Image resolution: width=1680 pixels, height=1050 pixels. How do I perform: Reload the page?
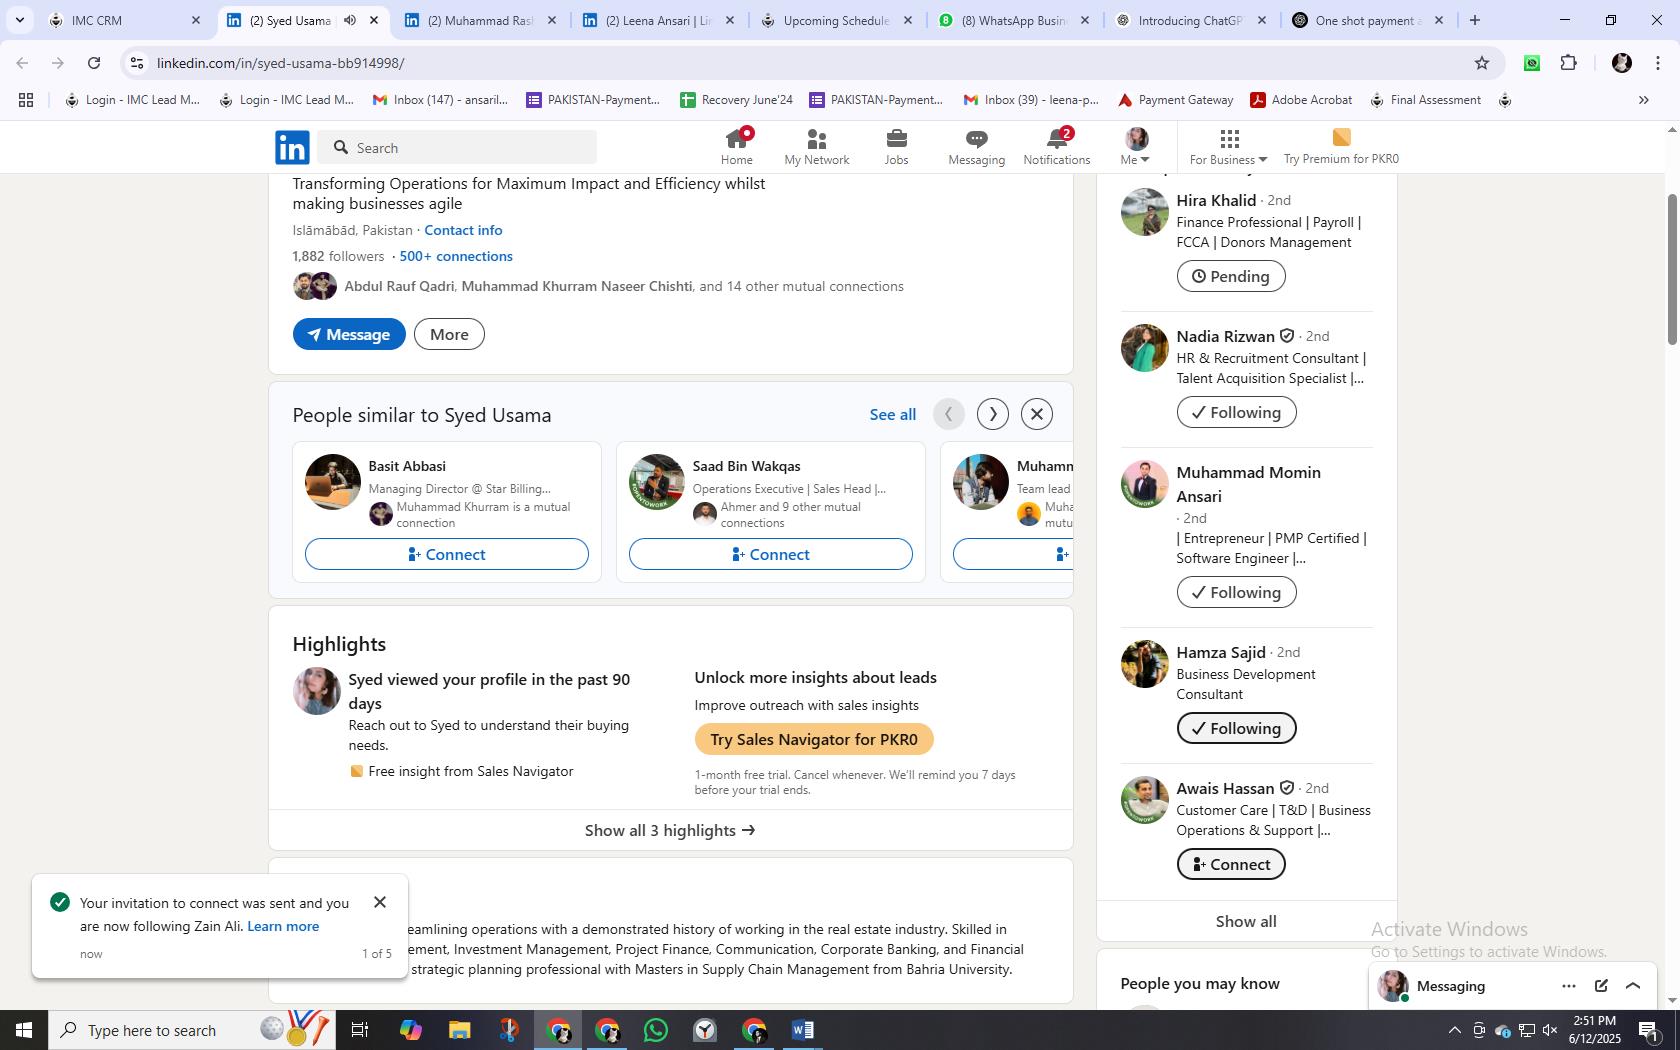[x=94, y=63]
